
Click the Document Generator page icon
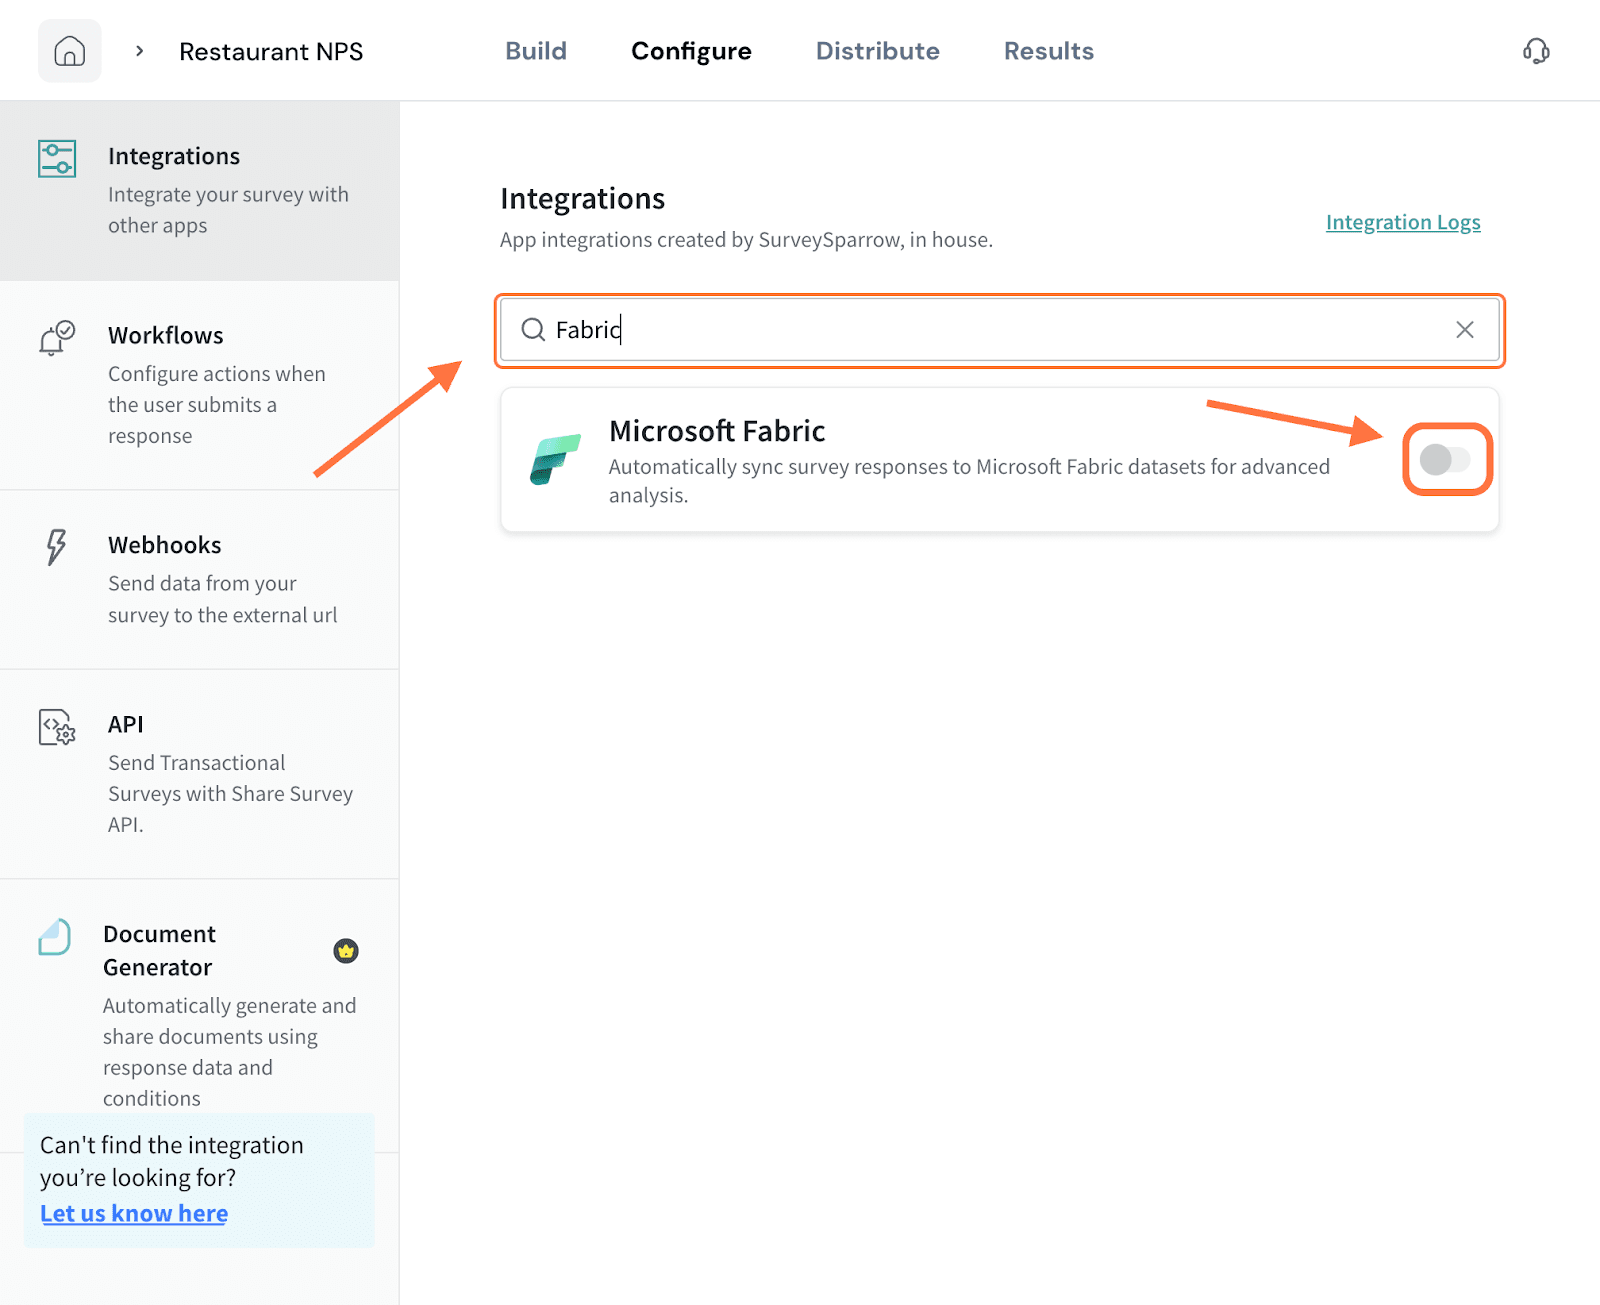(x=55, y=937)
